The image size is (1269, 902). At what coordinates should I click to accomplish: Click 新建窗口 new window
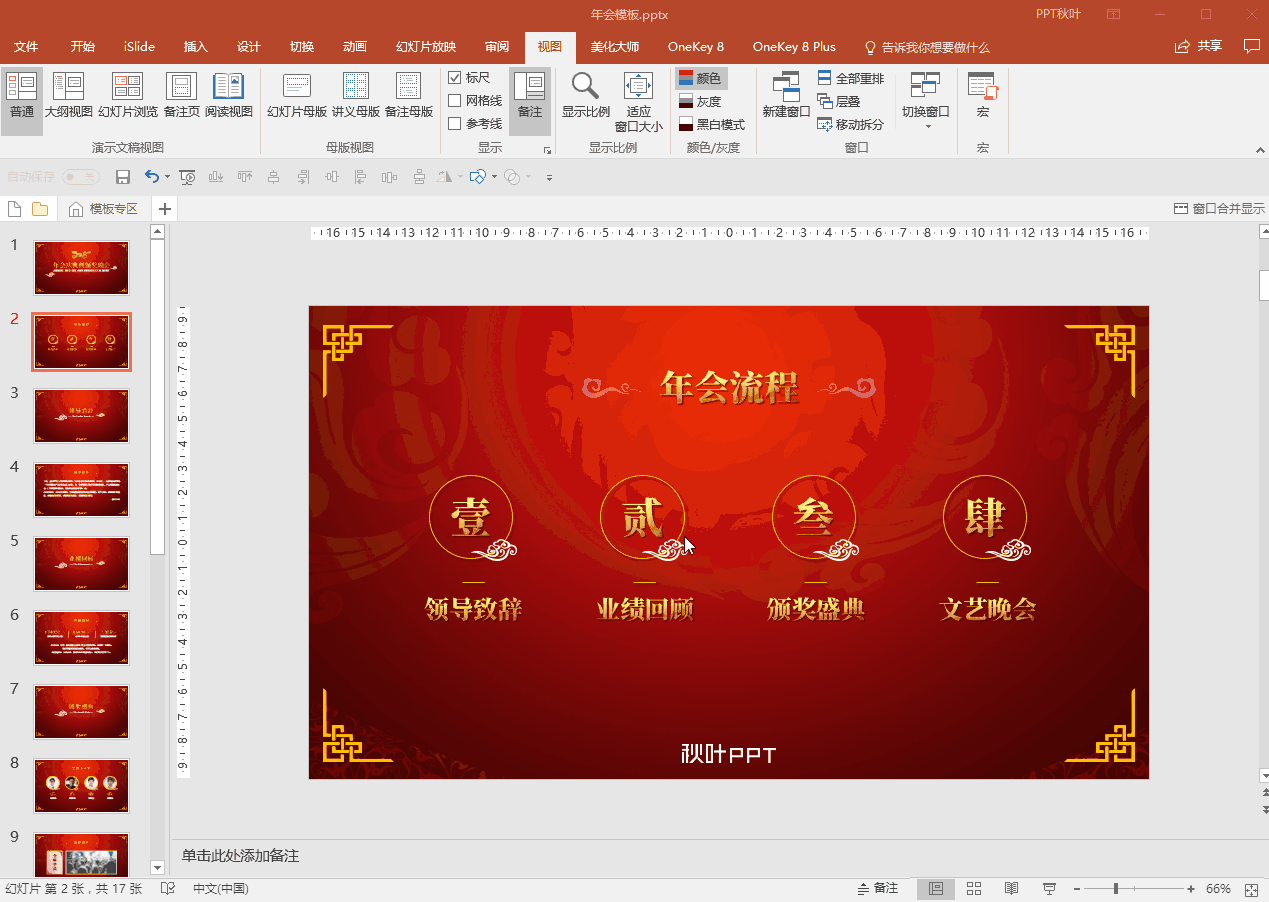786,98
